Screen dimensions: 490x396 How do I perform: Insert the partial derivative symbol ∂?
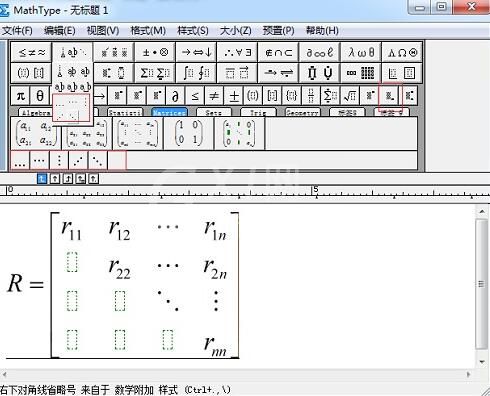coord(175,96)
